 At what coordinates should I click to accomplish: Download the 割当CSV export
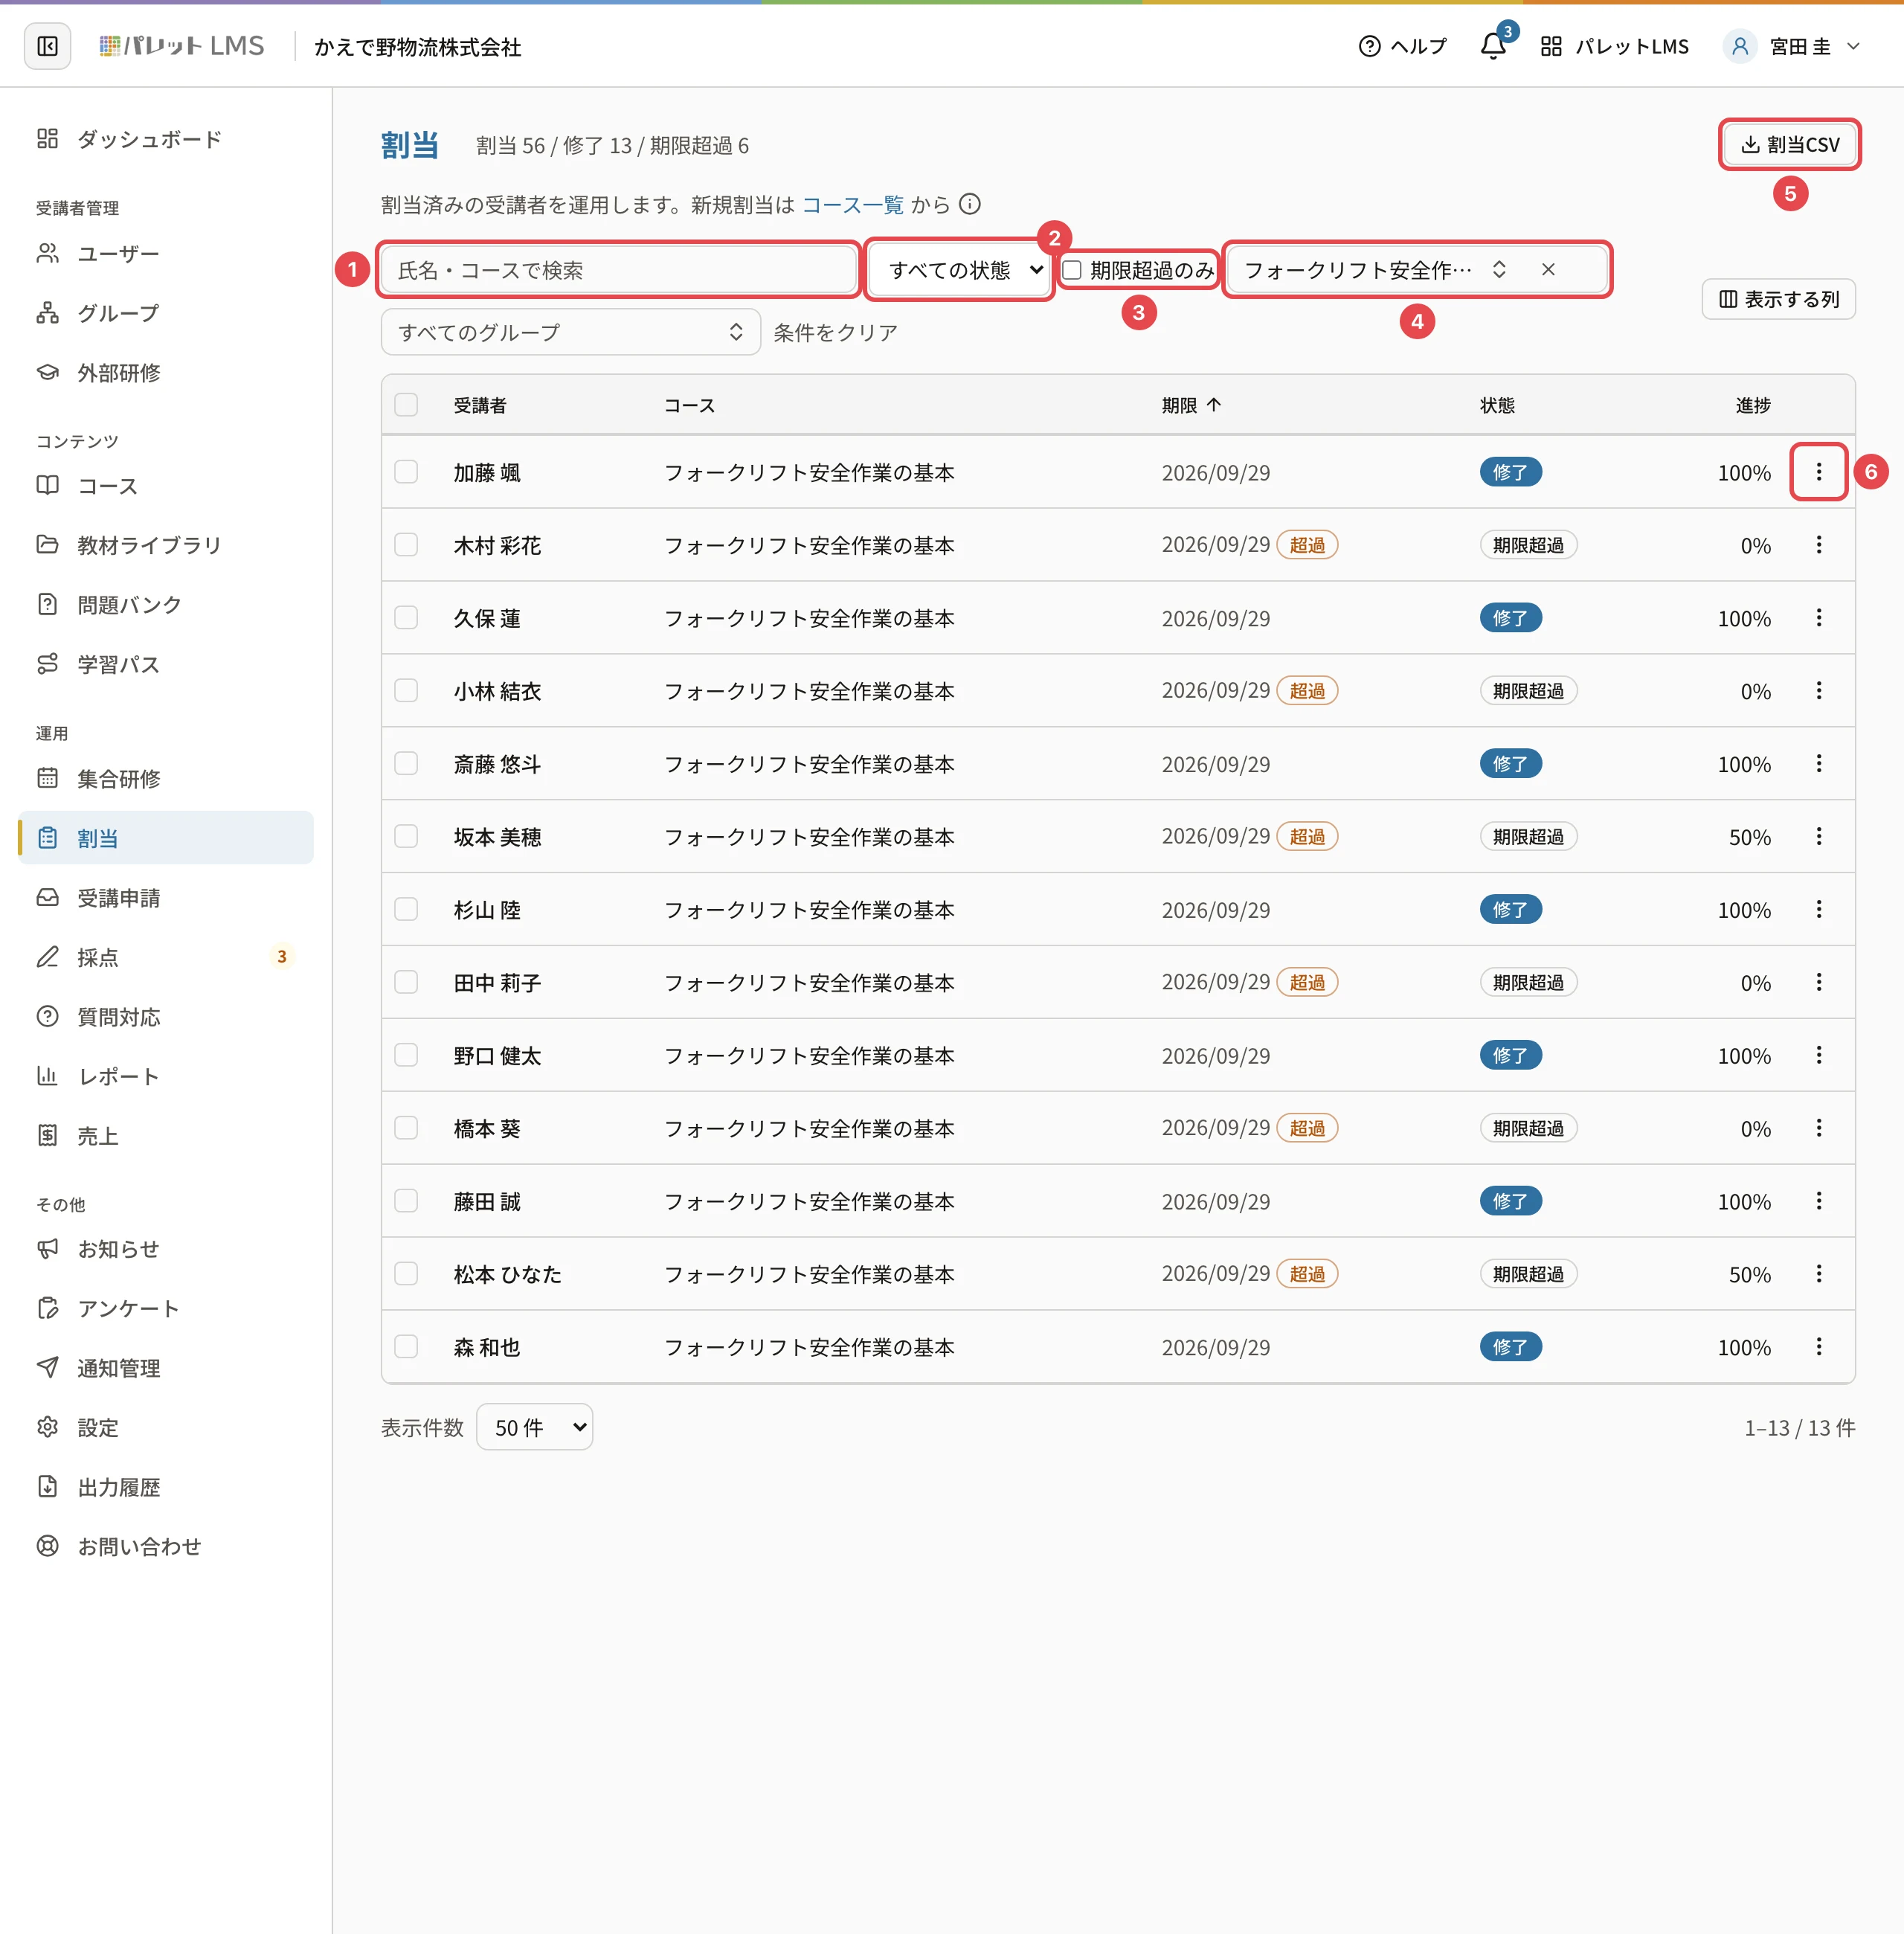pos(1789,145)
